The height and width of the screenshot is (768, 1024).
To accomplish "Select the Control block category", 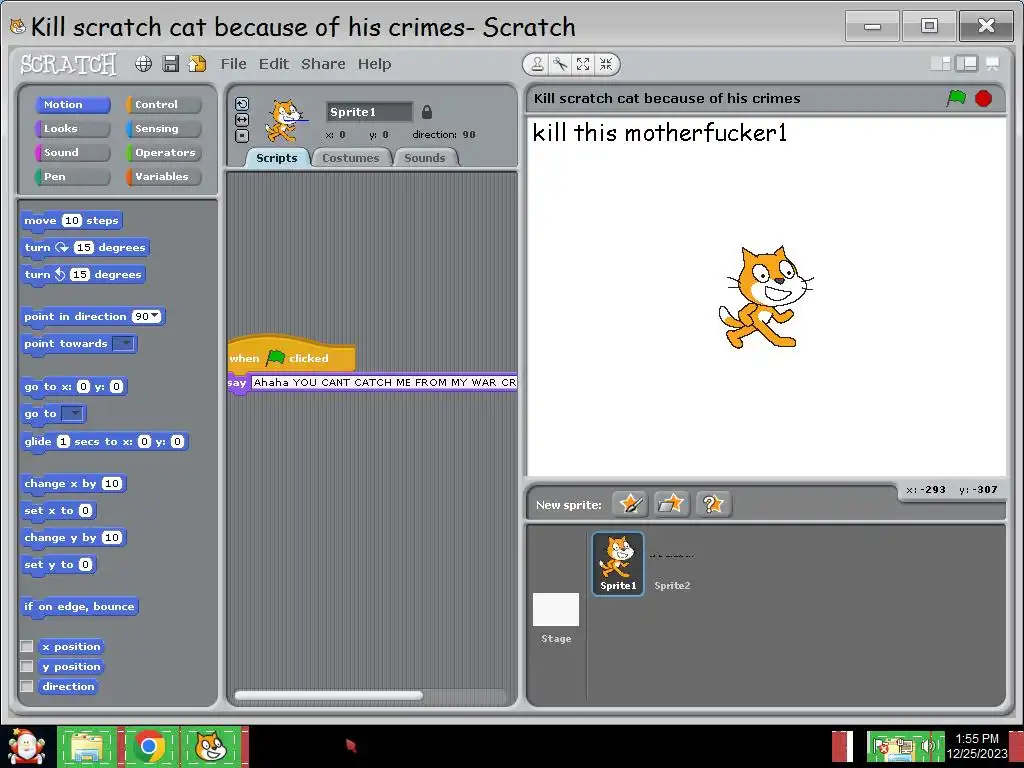I will (163, 104).
